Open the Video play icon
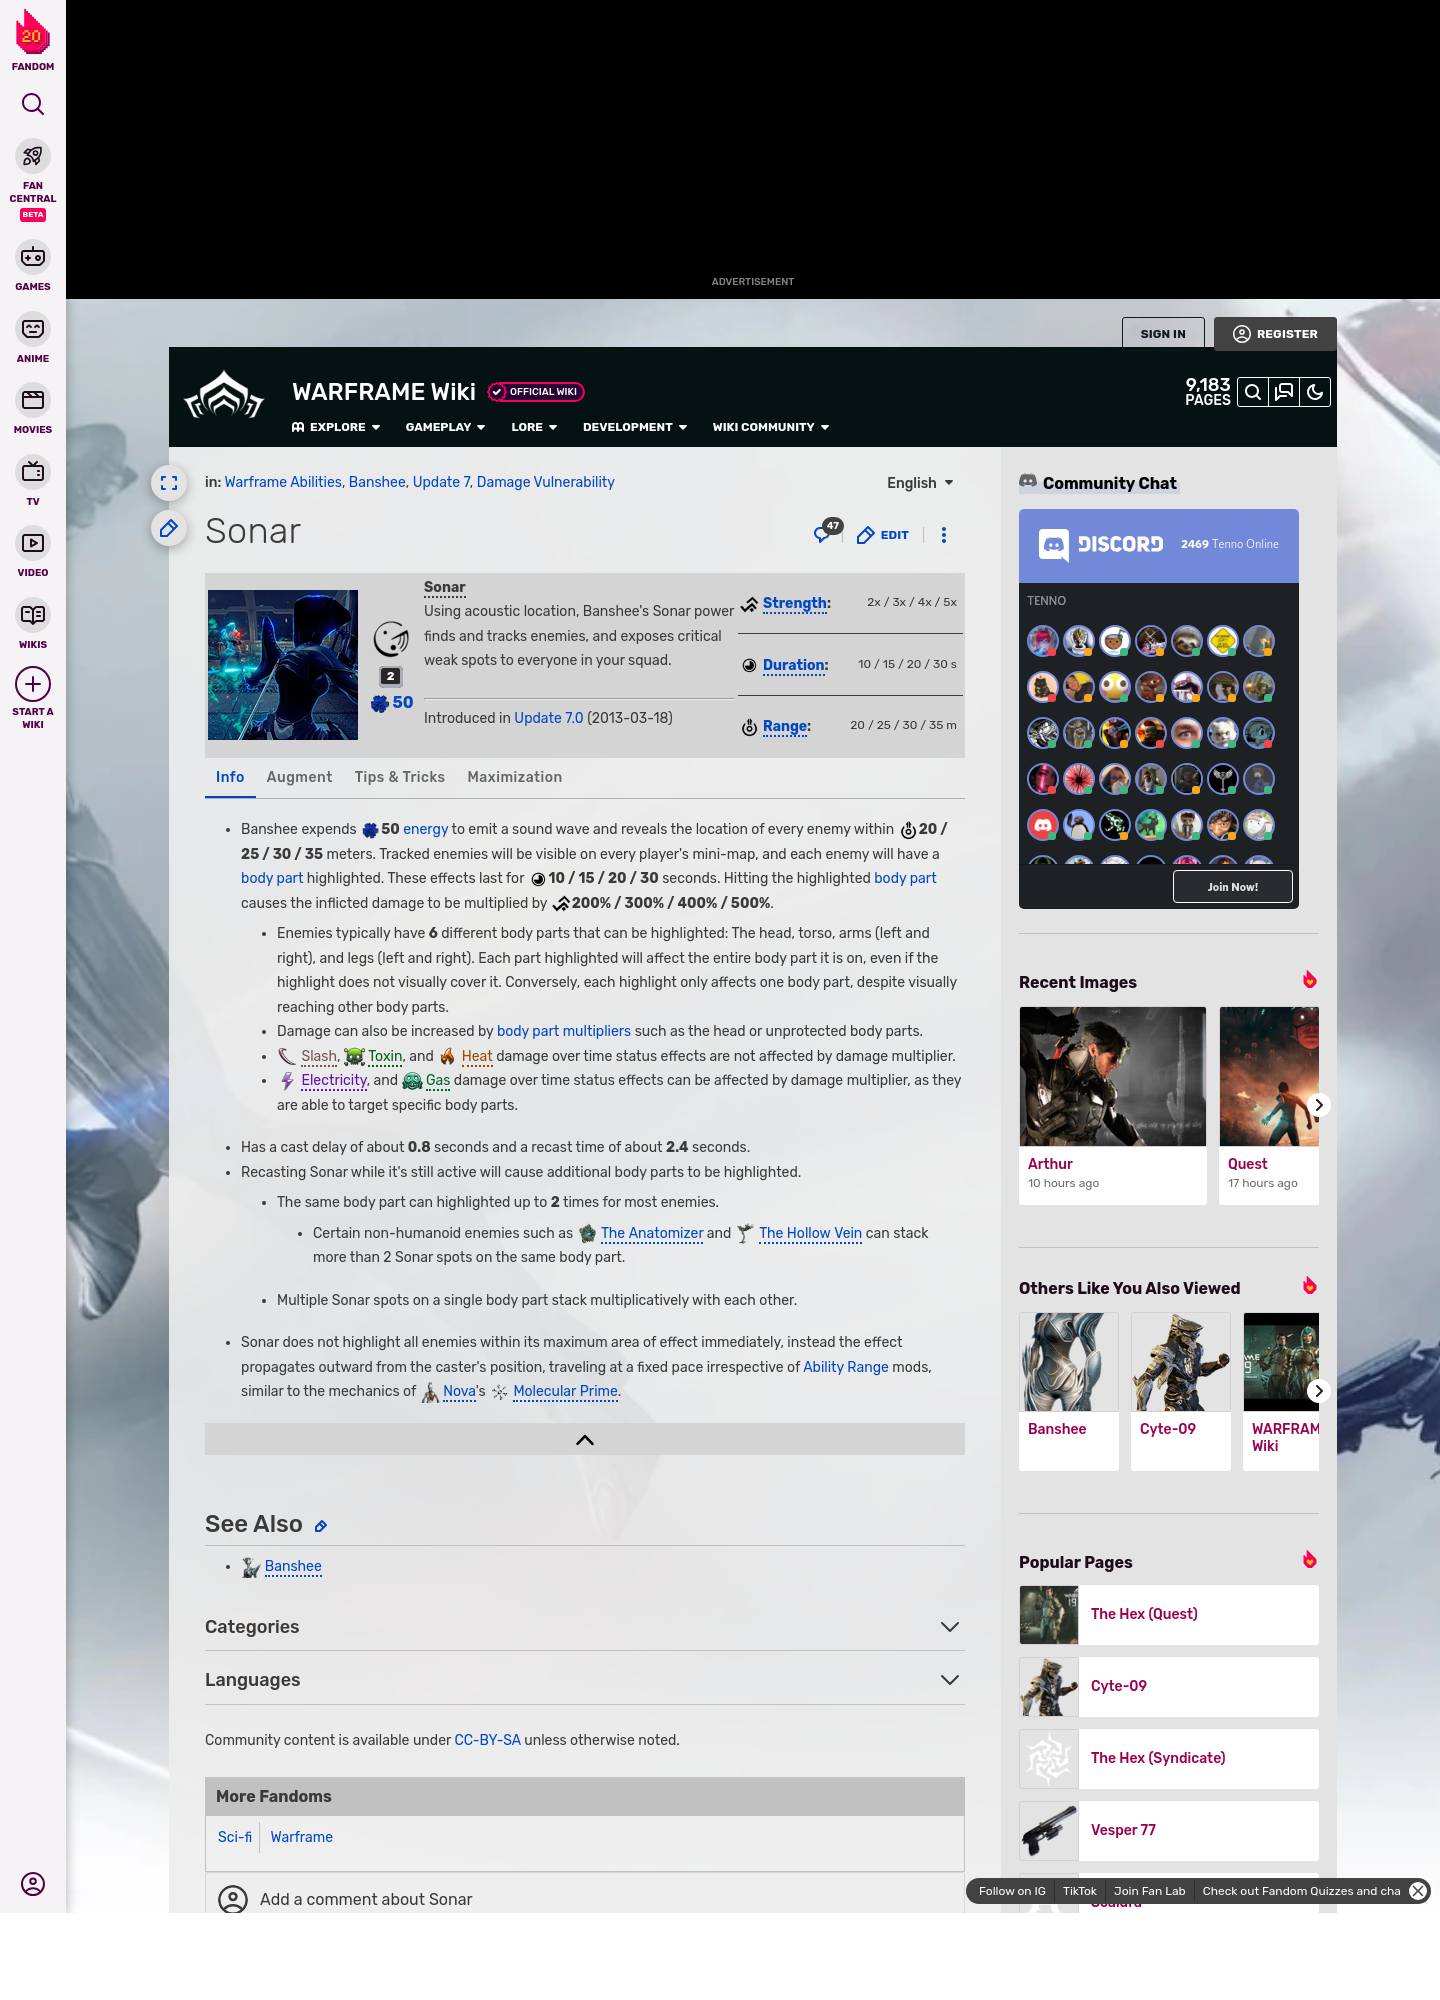The height and width of the screenshot is (2000, 1440). 33,543
